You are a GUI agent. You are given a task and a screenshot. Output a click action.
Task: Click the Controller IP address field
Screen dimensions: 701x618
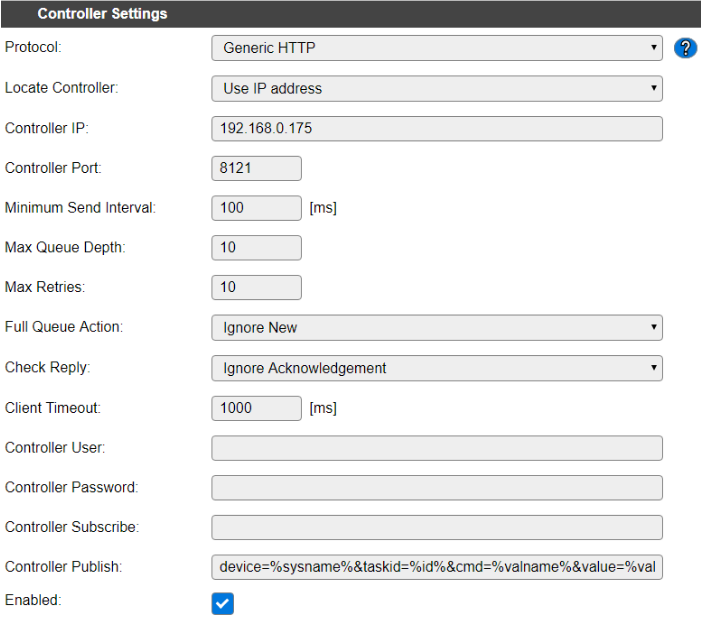[437, 128]
